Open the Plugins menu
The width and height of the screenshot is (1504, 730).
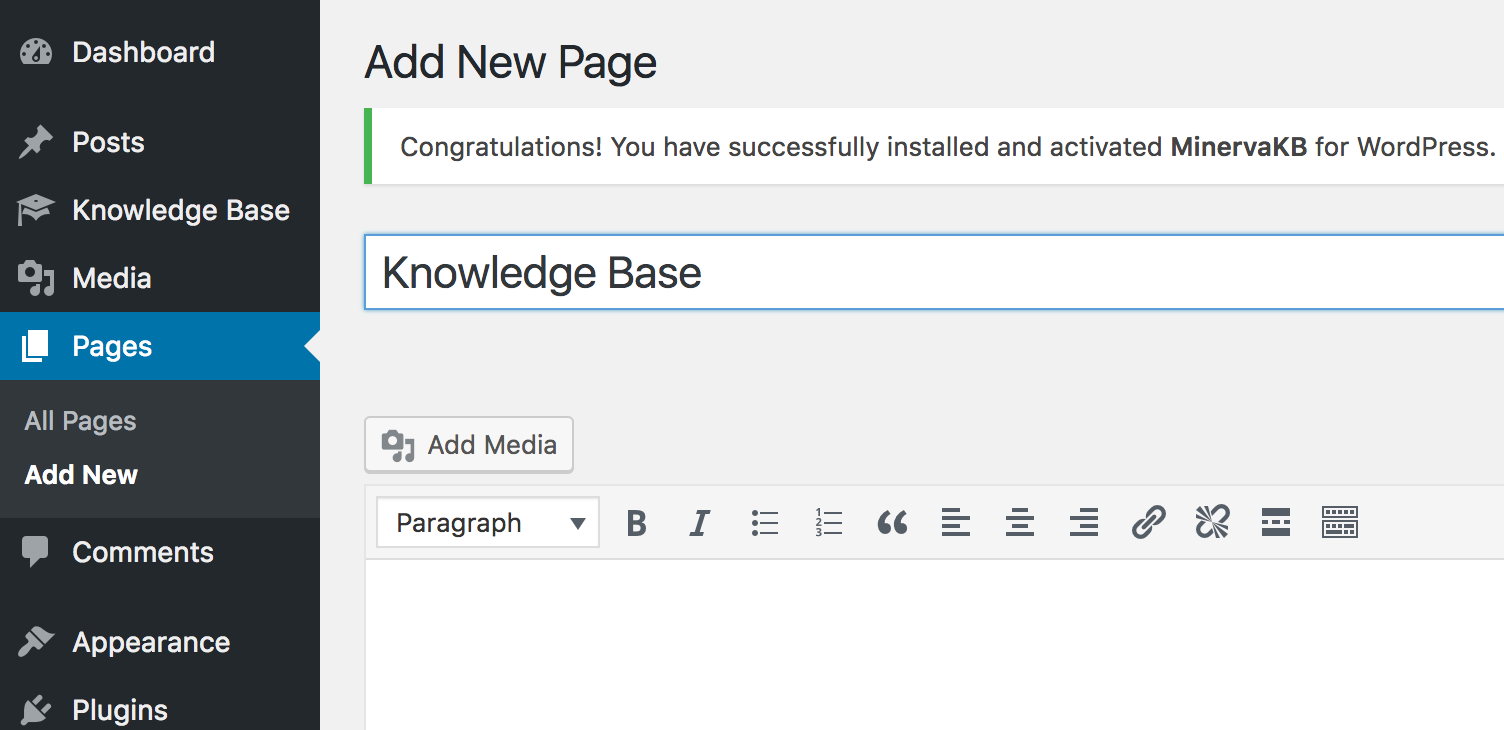click(120, 710)
